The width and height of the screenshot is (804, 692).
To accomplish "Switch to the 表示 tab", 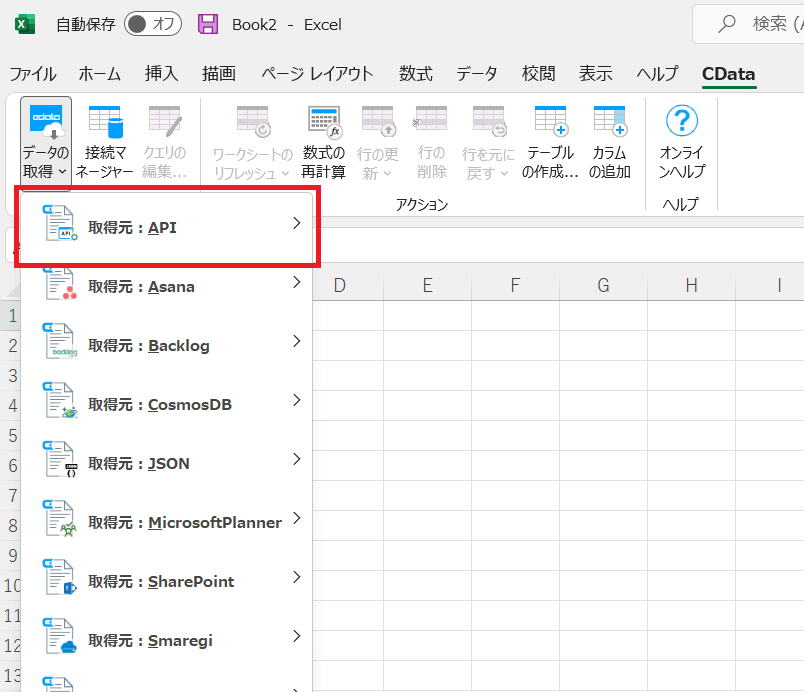I will pyautogui.click(x=596, y=74).
